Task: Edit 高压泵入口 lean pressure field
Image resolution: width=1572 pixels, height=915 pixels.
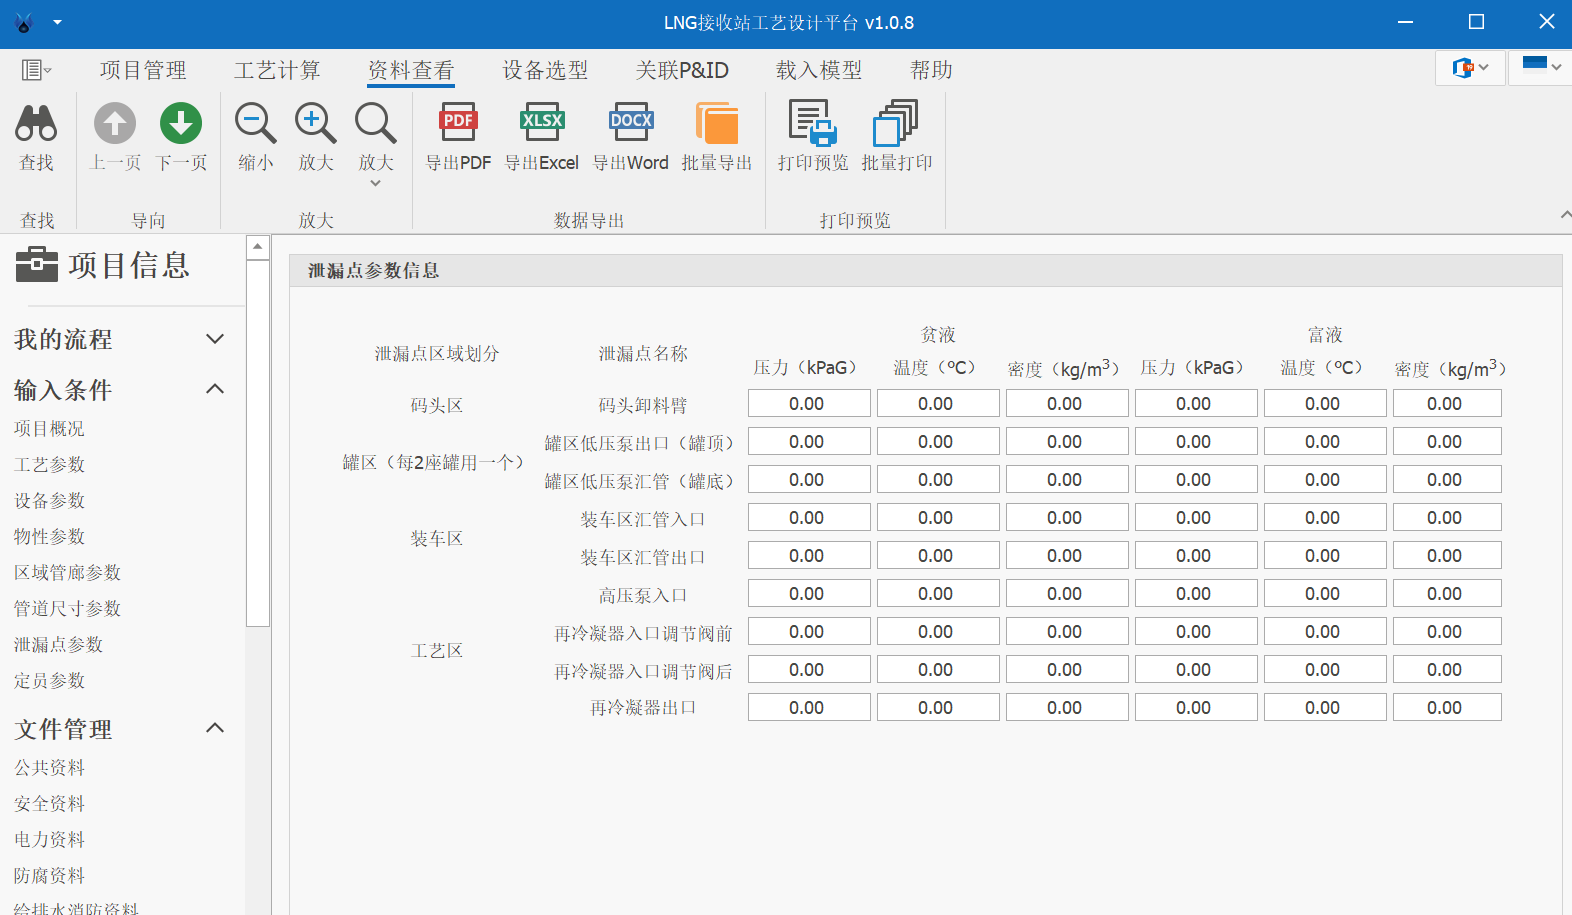Action: tap(809, 594)
